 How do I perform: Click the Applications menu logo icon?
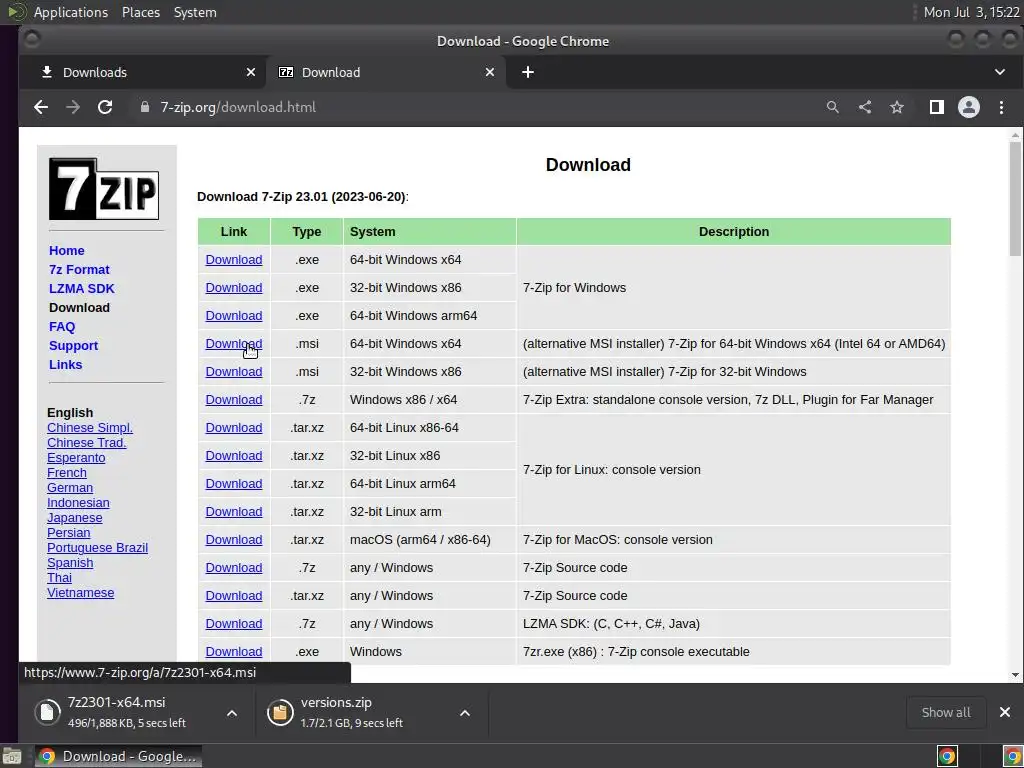(x=16, y=12)
